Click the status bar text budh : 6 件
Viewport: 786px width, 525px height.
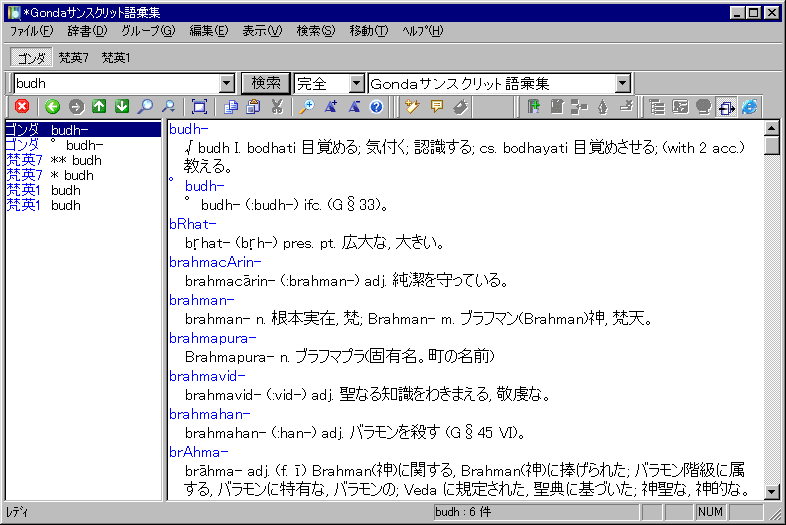tap(463, 511)
